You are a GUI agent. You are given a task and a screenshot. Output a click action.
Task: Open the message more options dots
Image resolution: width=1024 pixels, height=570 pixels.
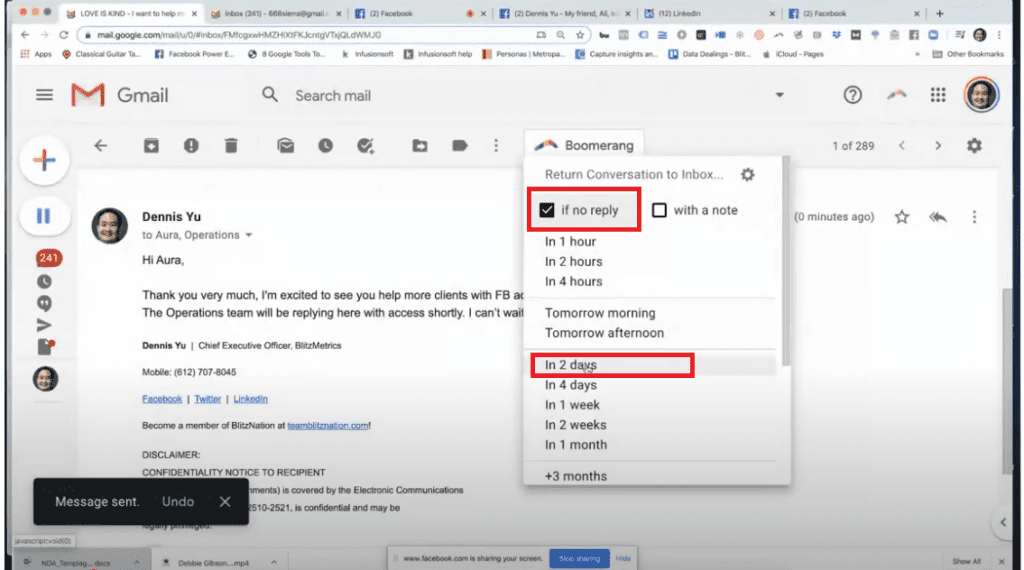tap(974, 217)
